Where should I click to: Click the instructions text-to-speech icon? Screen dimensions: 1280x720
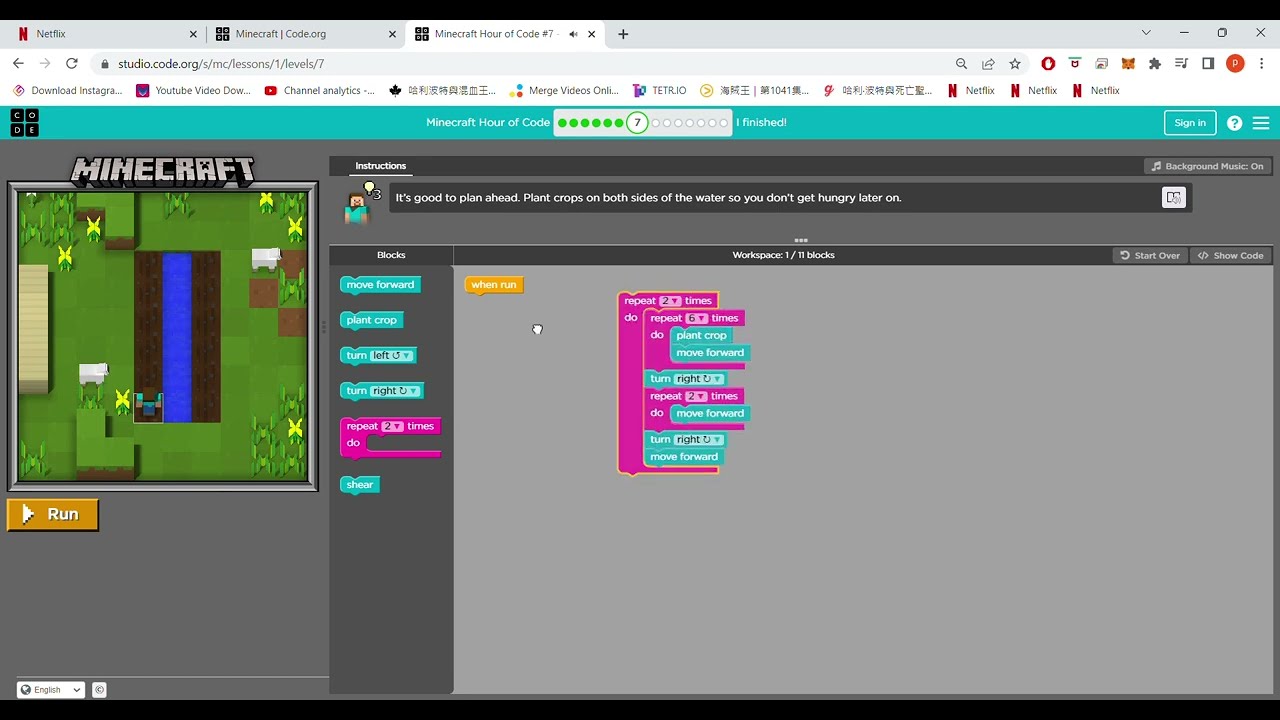(1173, 197)
